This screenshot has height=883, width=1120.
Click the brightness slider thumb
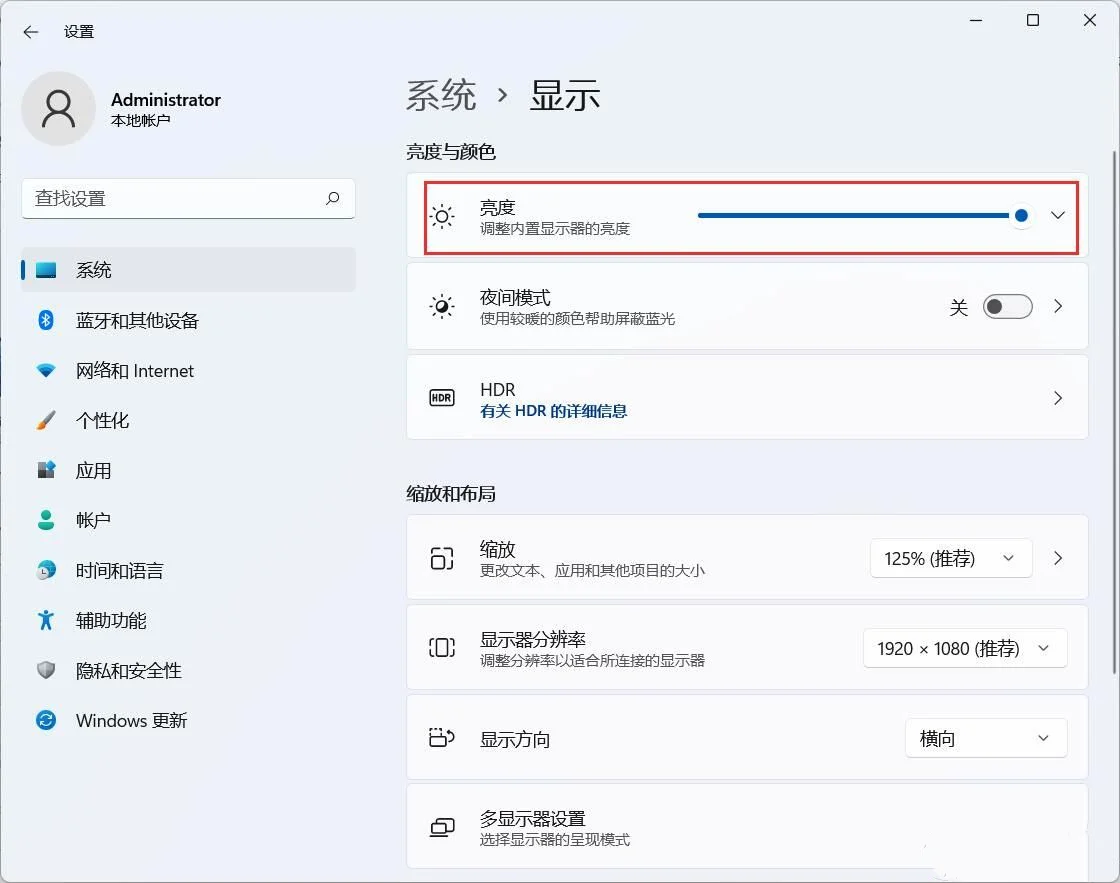(x=1021, y=215)
